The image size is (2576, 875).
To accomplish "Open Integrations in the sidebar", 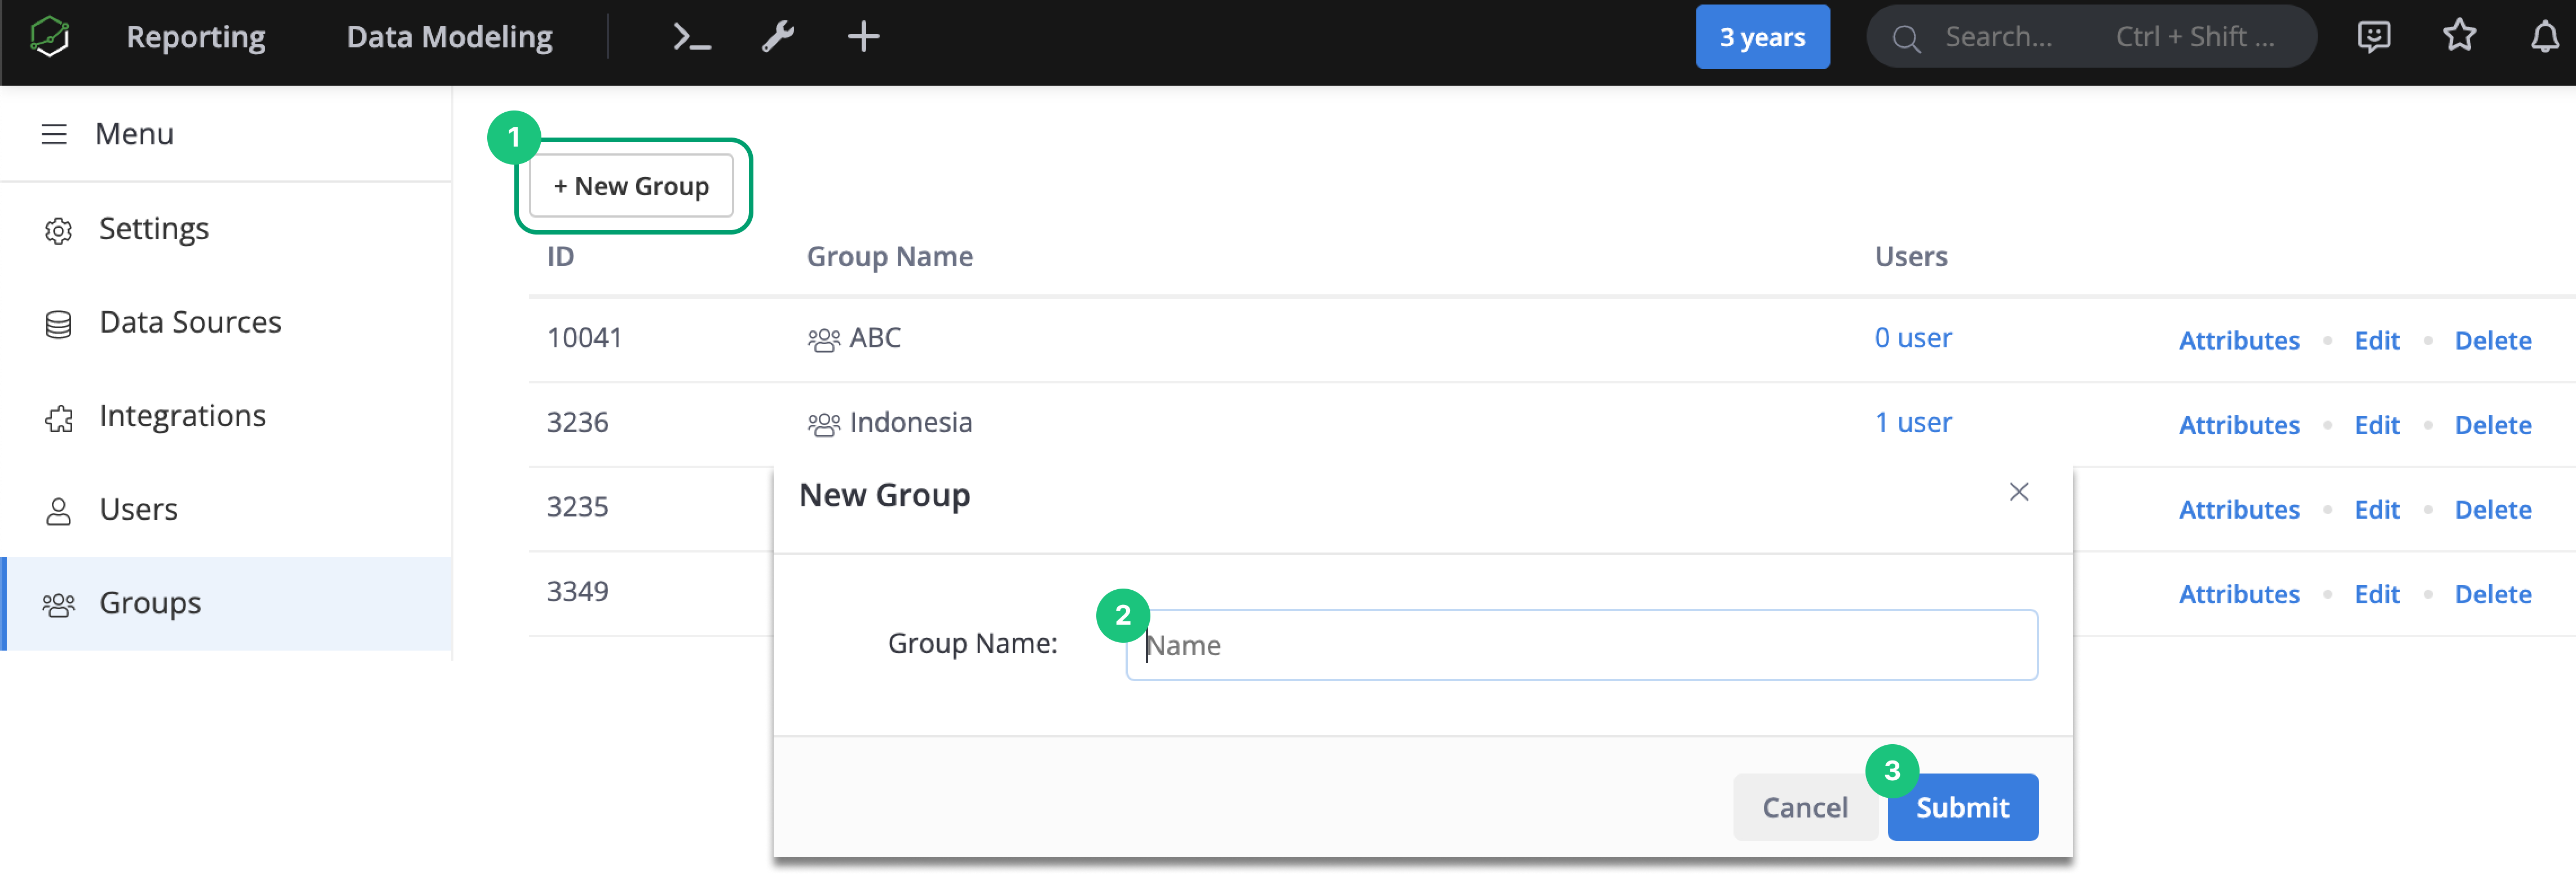I will 227,416.
